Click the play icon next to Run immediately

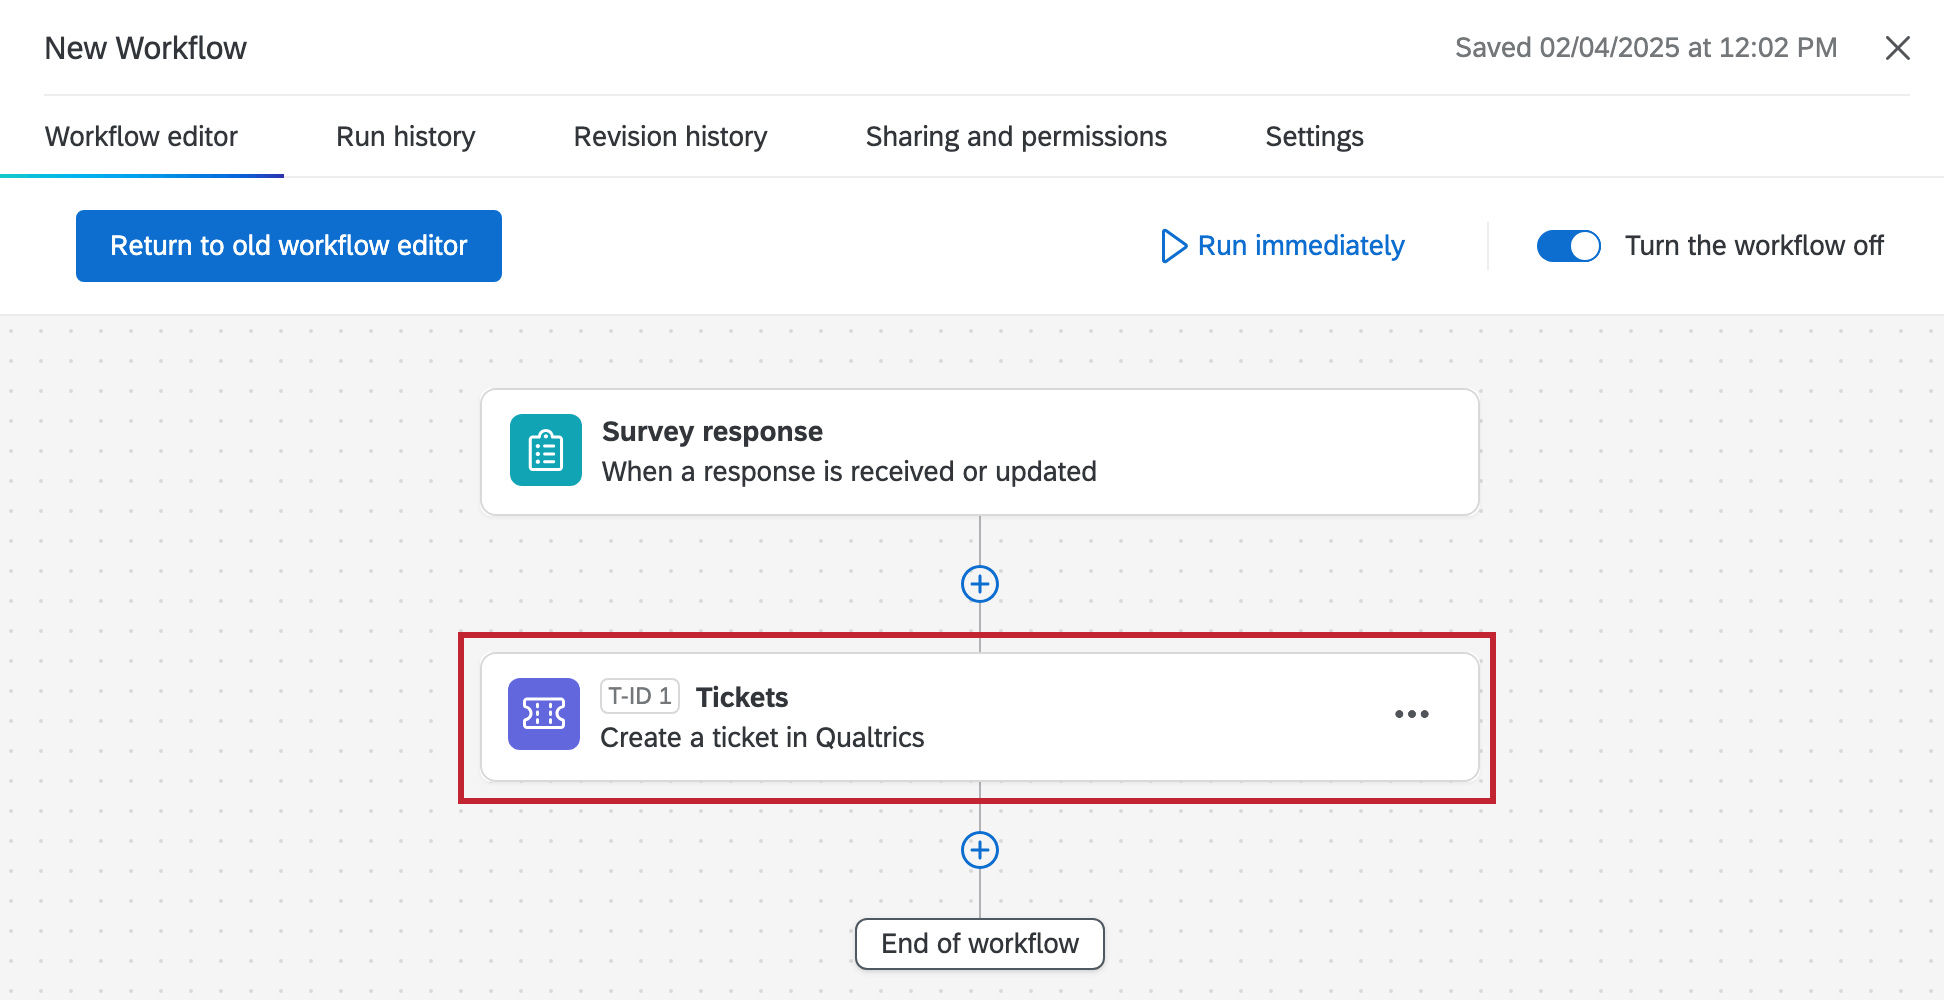coord(1173,246)
